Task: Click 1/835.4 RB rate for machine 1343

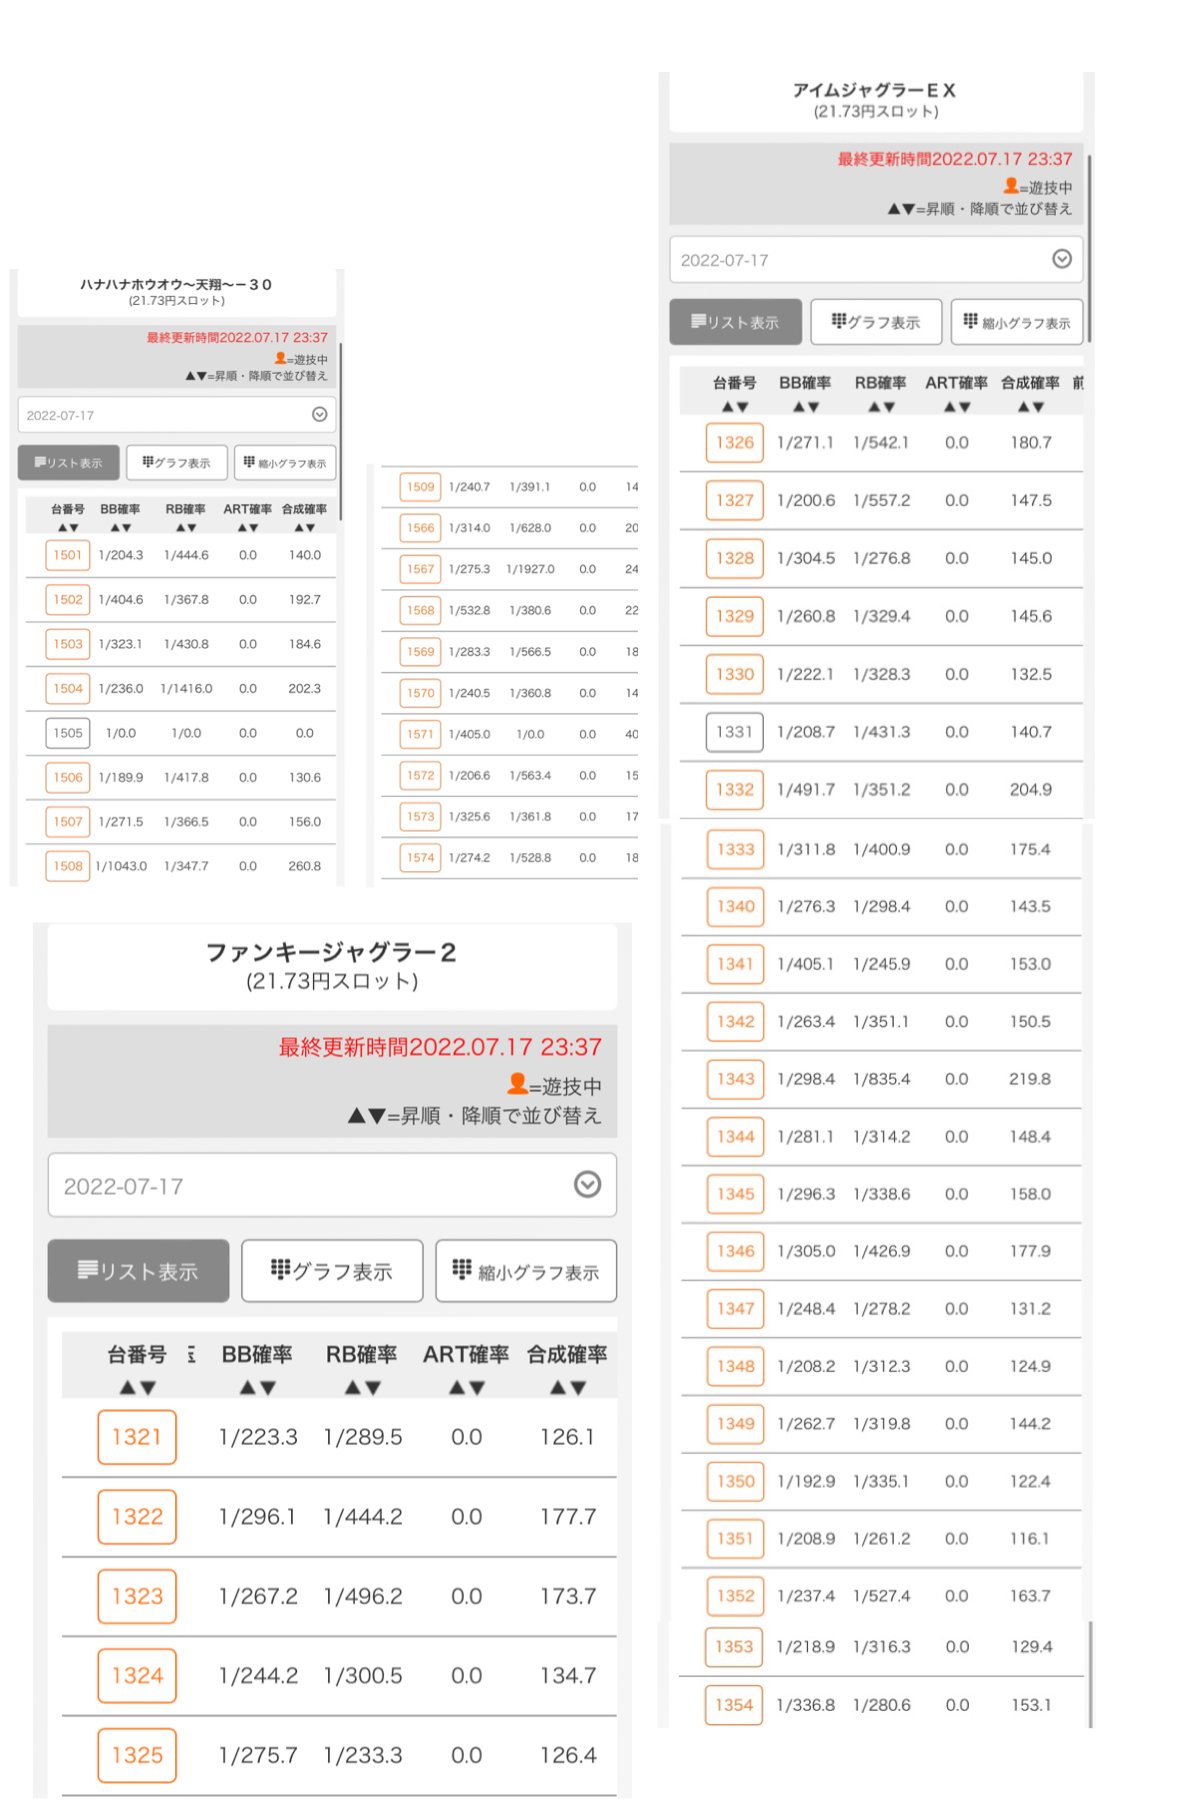Action: (x=882, y=1079)
